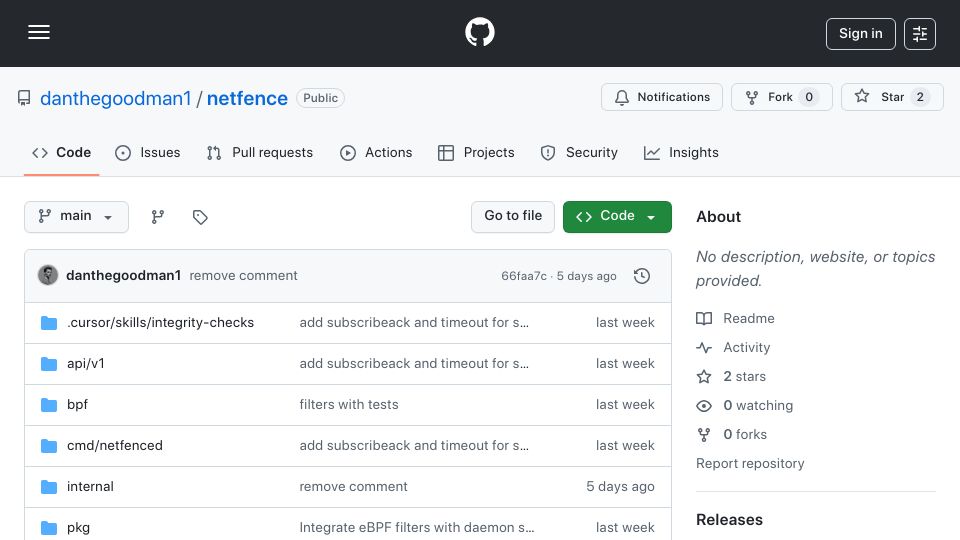Click '5 days ago' in the internal row
The width and height of the screenshot is (960, 540).
pyautogui.click(x=620, y=487)
